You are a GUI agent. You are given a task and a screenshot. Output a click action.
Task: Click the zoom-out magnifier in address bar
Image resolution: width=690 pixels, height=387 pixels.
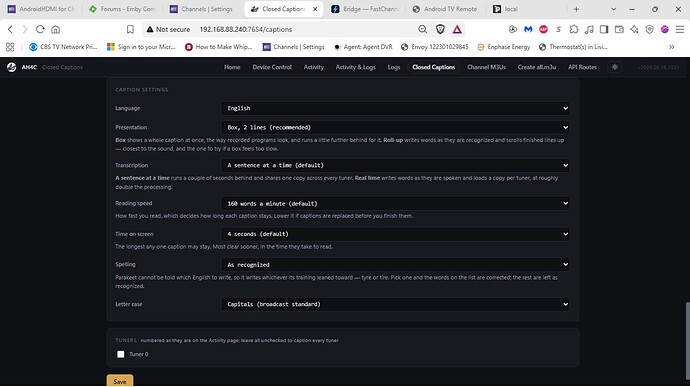coord(422,29)
